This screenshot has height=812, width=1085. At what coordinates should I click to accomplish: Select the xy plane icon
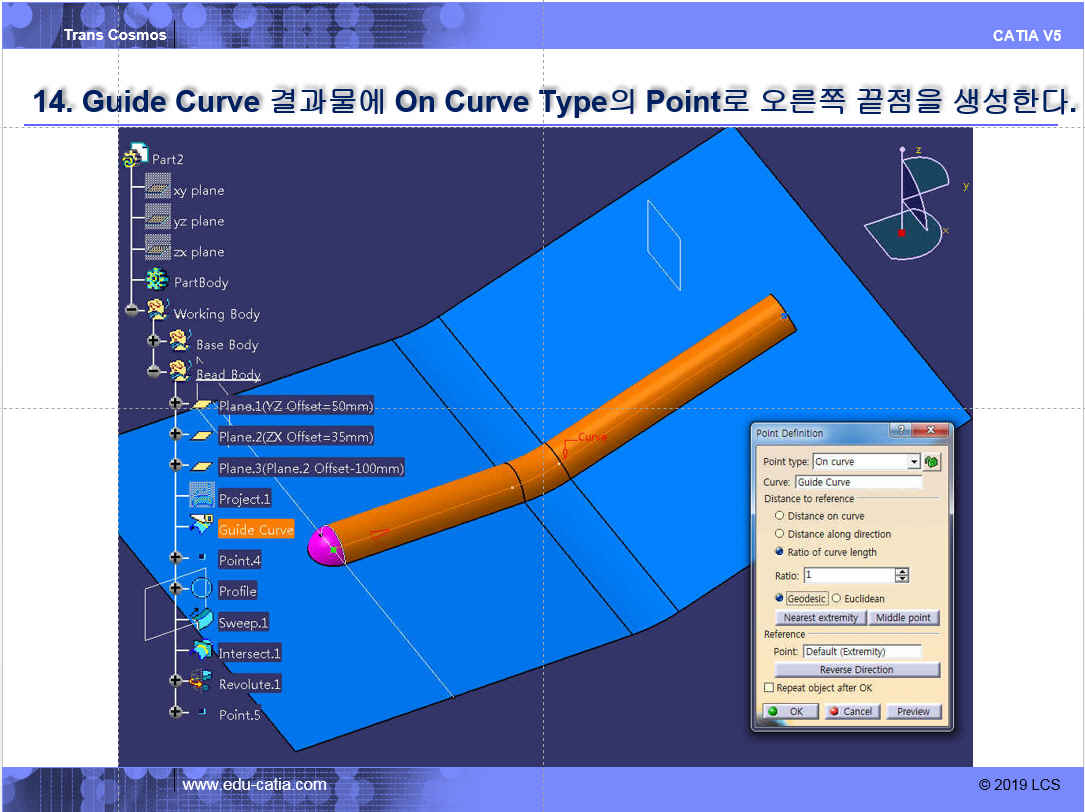pos(157,188)
